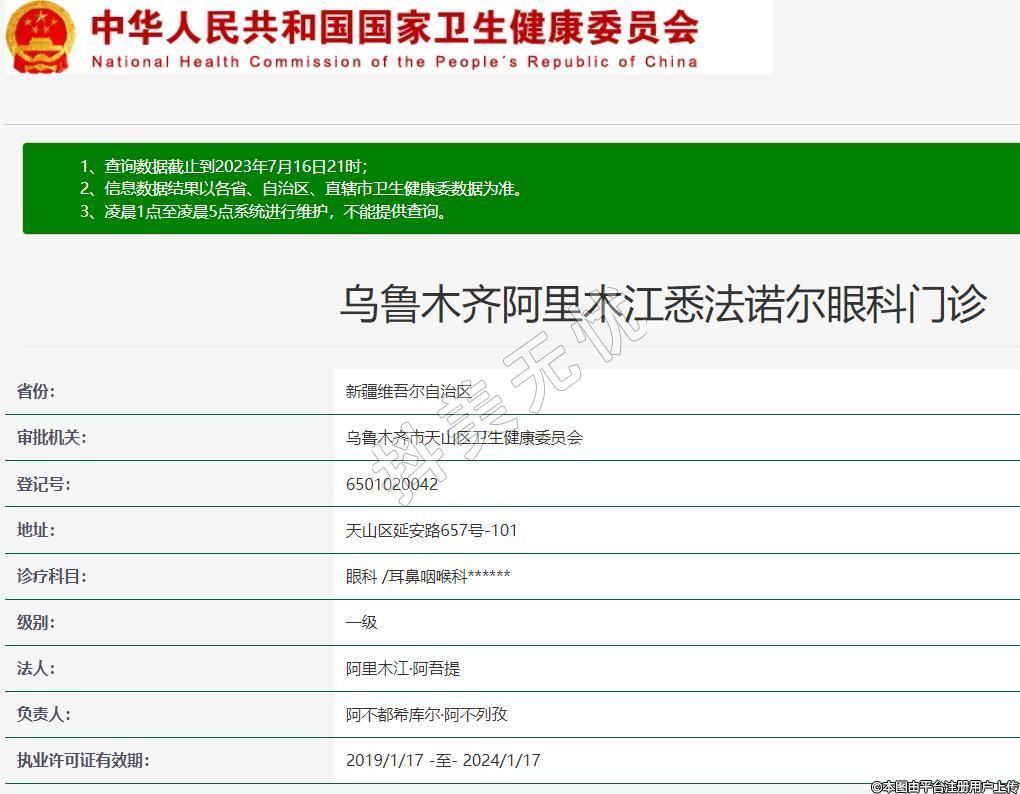Click the 审批机关 row label
1020x794 pixels.
(x=52, y=437)
